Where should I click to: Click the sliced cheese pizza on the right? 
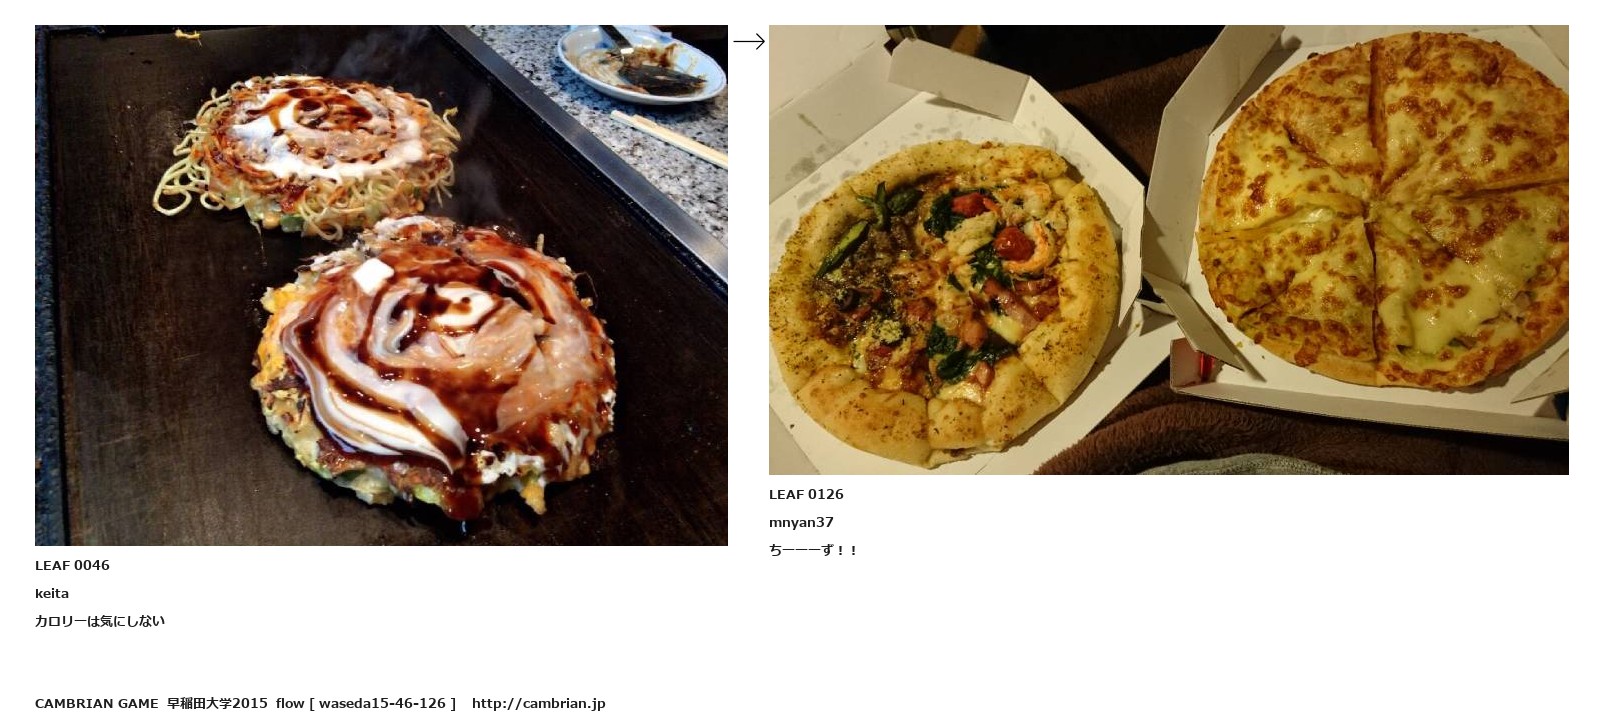coord(1383,210)
